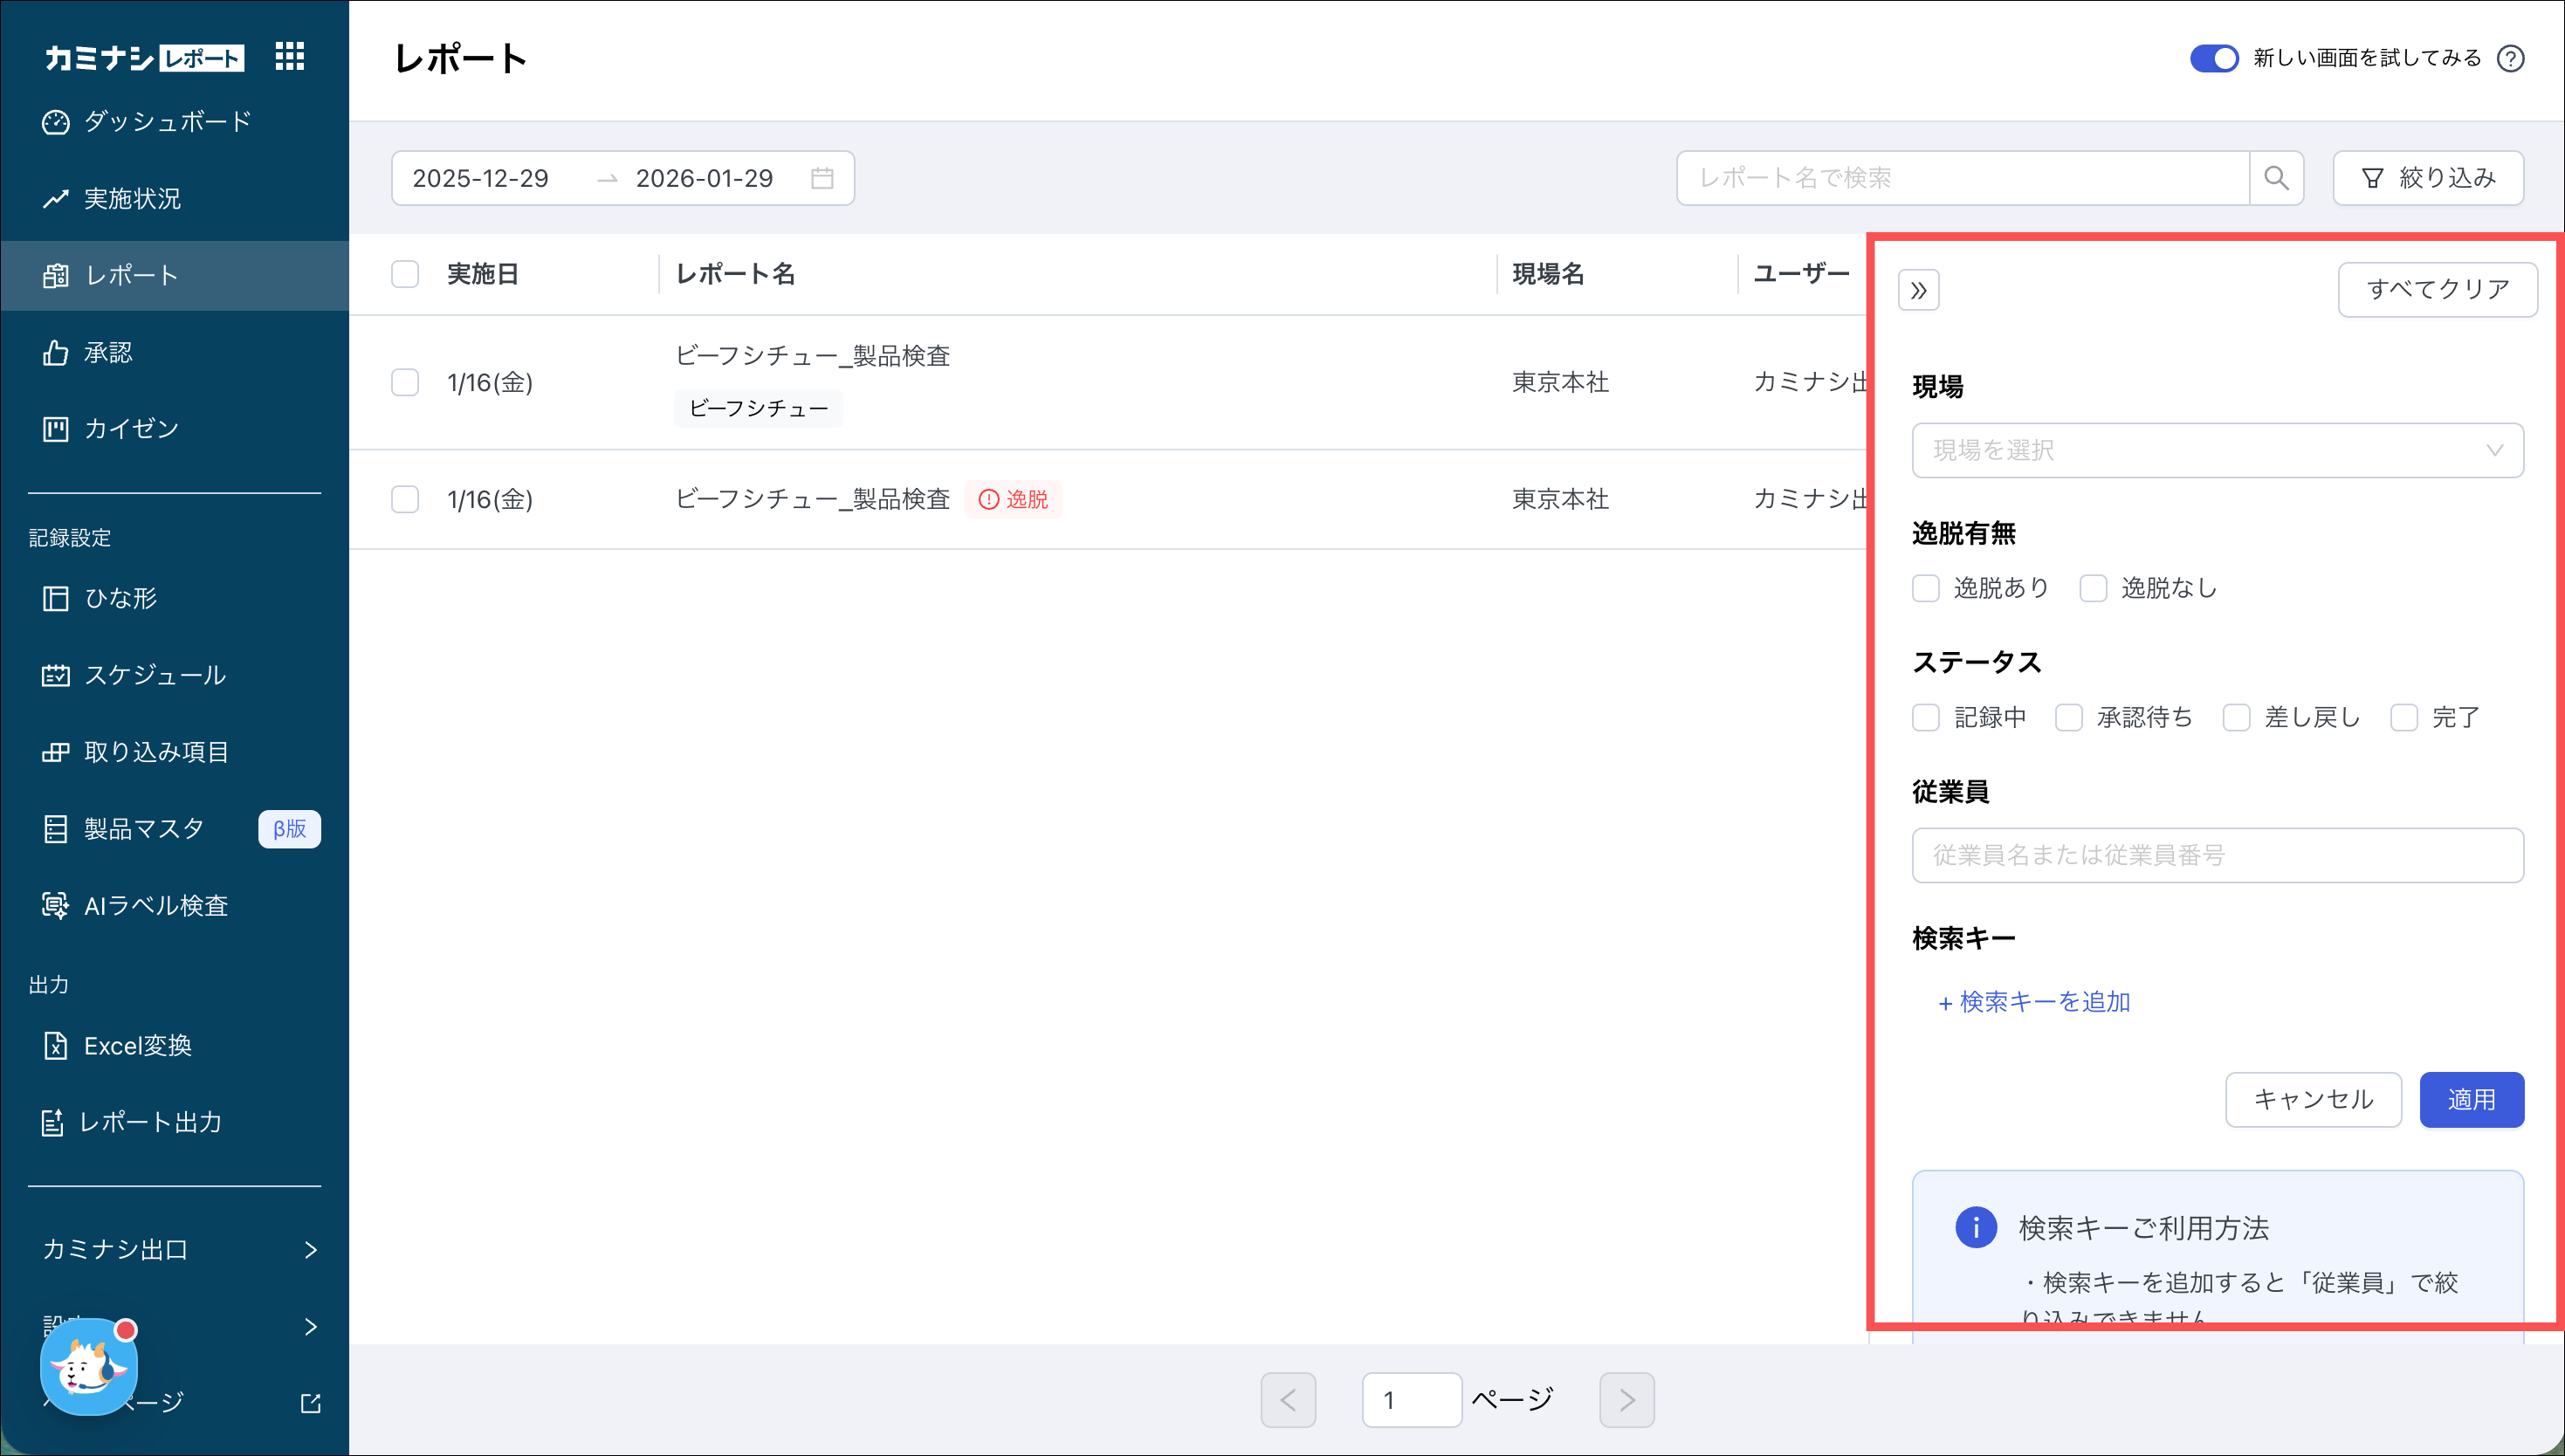Open Excel変換 in the sidebar

137,1046
